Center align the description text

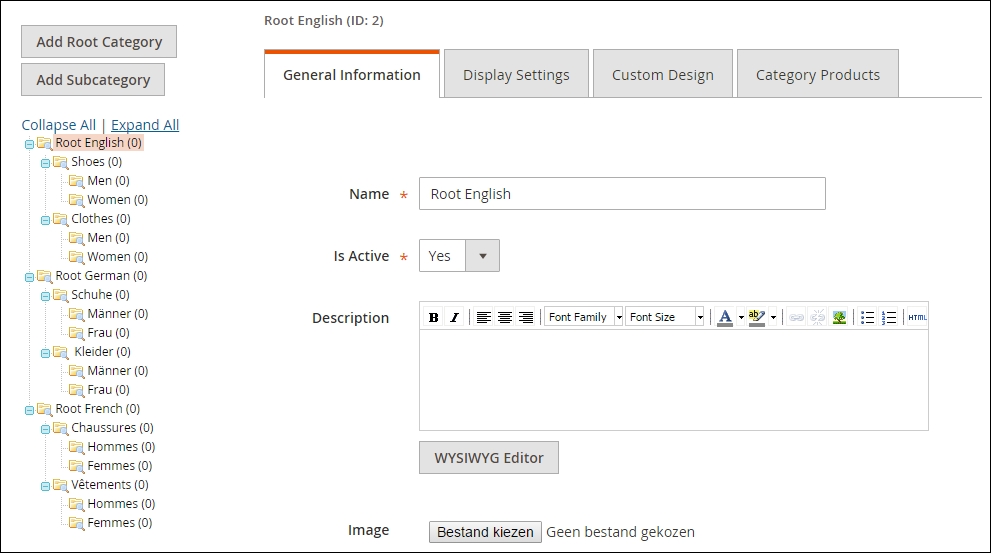pyautogui.click(x=505, y=317)
